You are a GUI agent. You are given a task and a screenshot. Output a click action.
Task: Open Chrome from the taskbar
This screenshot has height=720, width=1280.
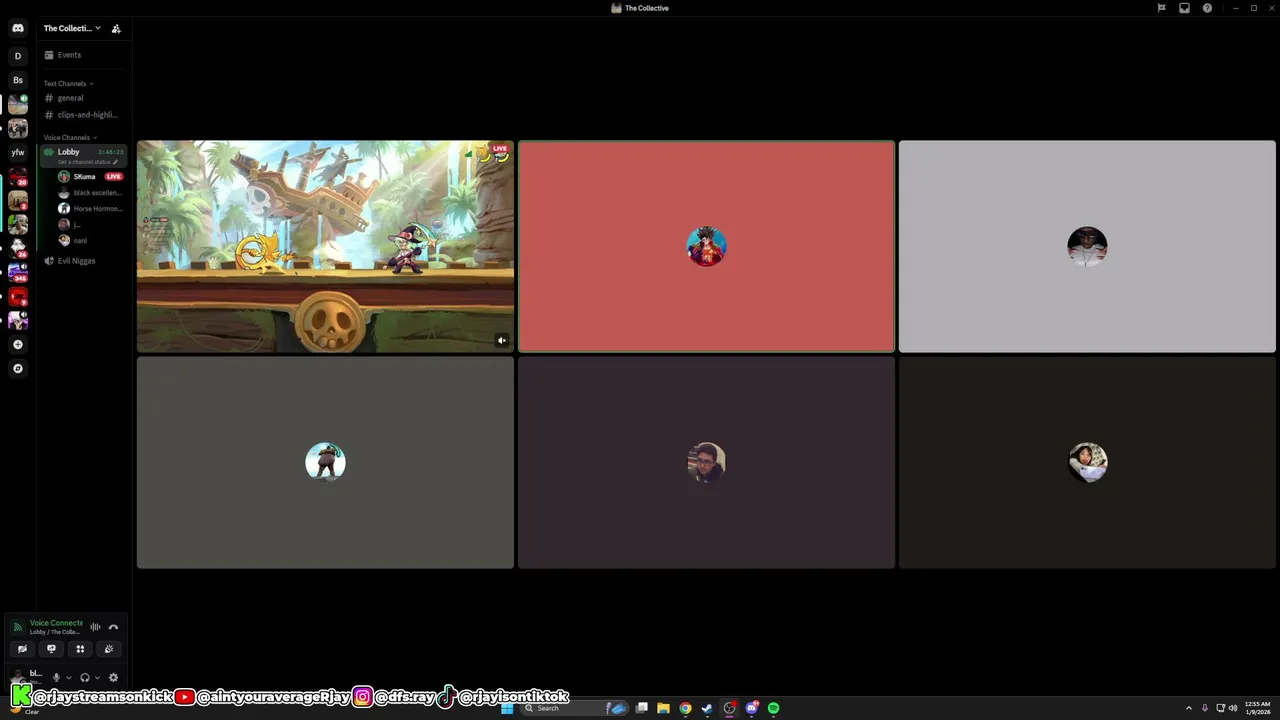click(685, 708)
